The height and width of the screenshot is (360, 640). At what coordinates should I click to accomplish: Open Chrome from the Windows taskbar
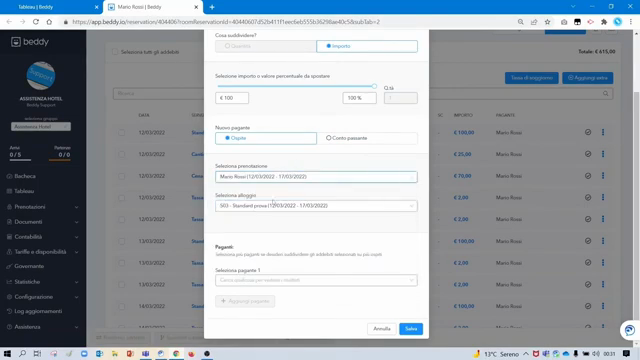pyautogui.click(x=176, y=353)
